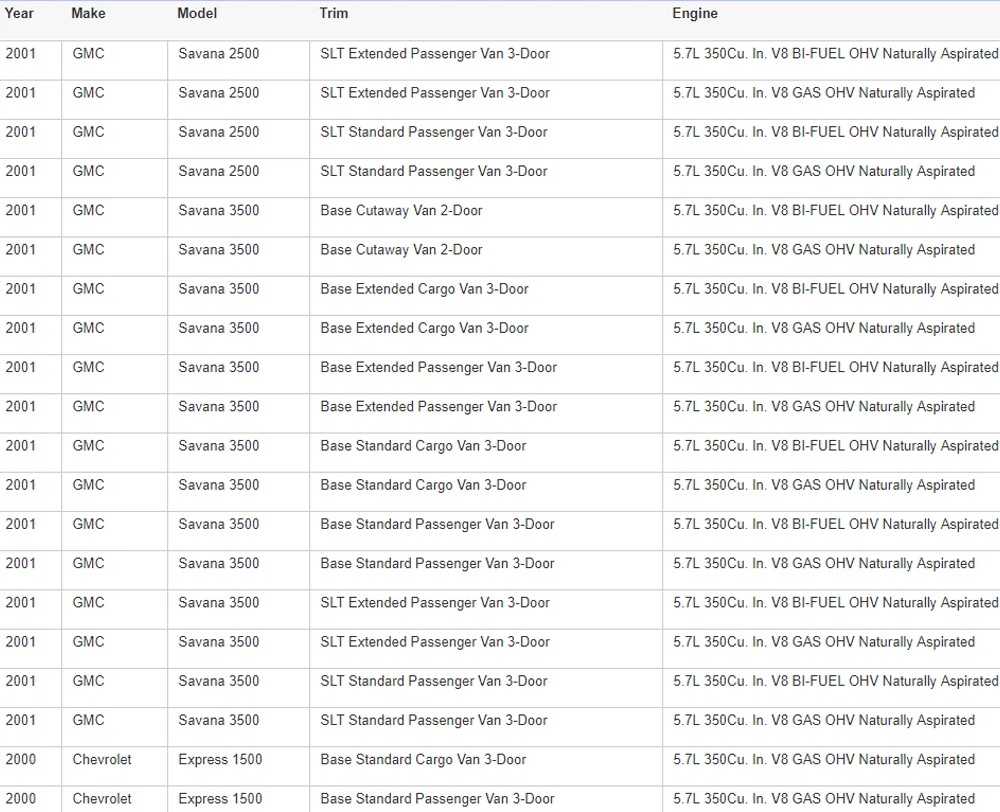The image size is (1000, 812).
Task: Click Express 1500 in the Base Standard Passenger row
Action: point(220,799)
